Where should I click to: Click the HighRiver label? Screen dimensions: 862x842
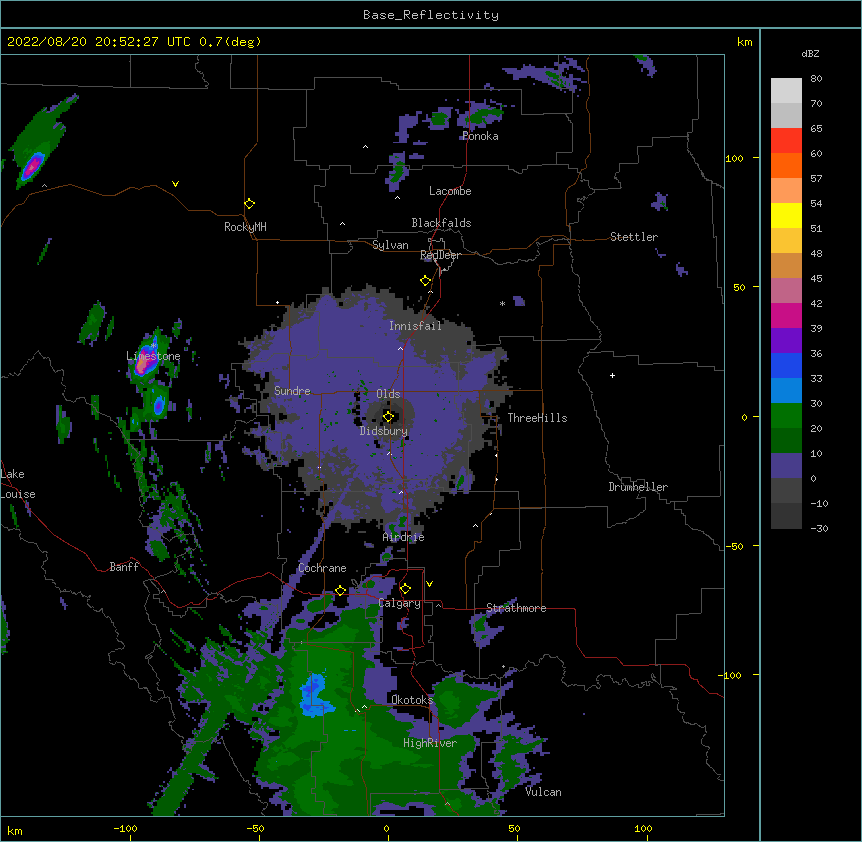tap(430, 743)
